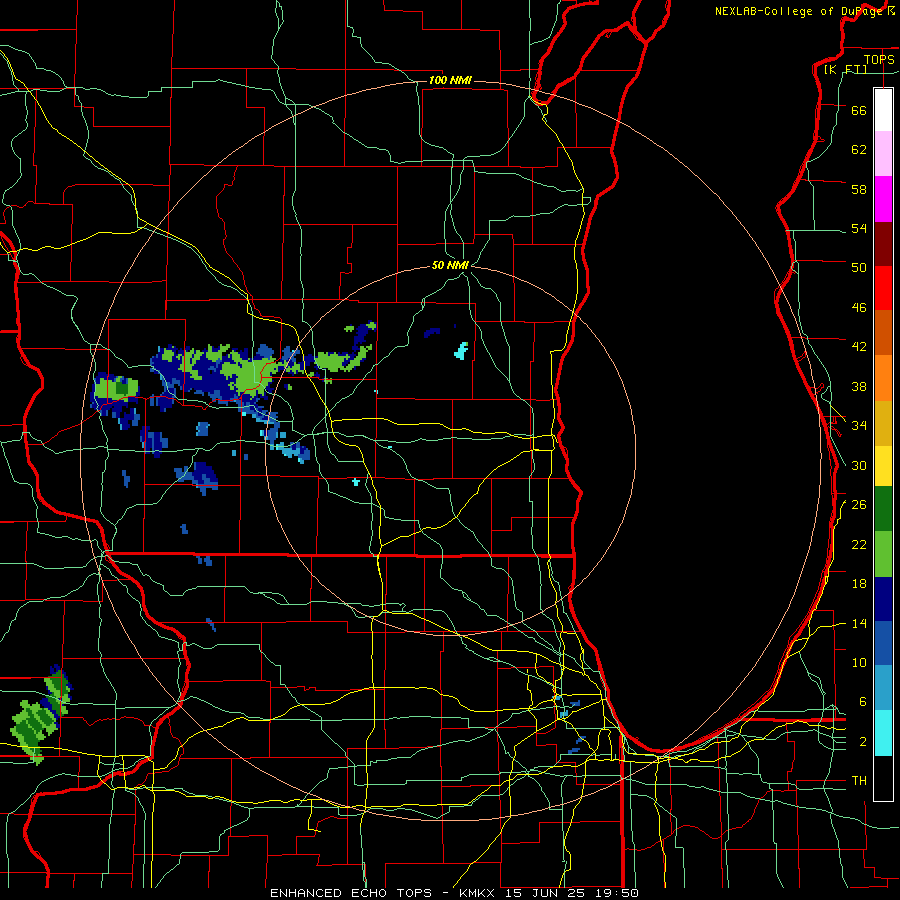Click the legend value '34'

pos(859,425)
